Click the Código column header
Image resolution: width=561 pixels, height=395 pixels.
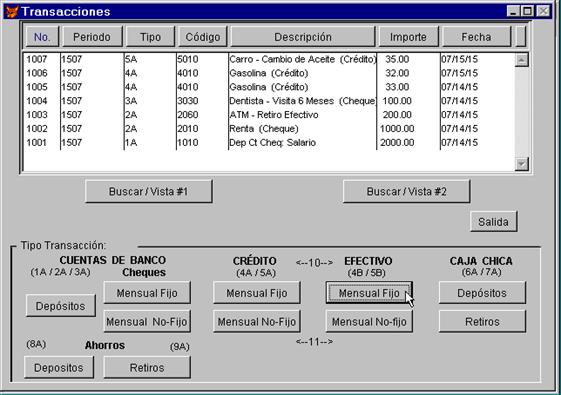pos(203,37)
